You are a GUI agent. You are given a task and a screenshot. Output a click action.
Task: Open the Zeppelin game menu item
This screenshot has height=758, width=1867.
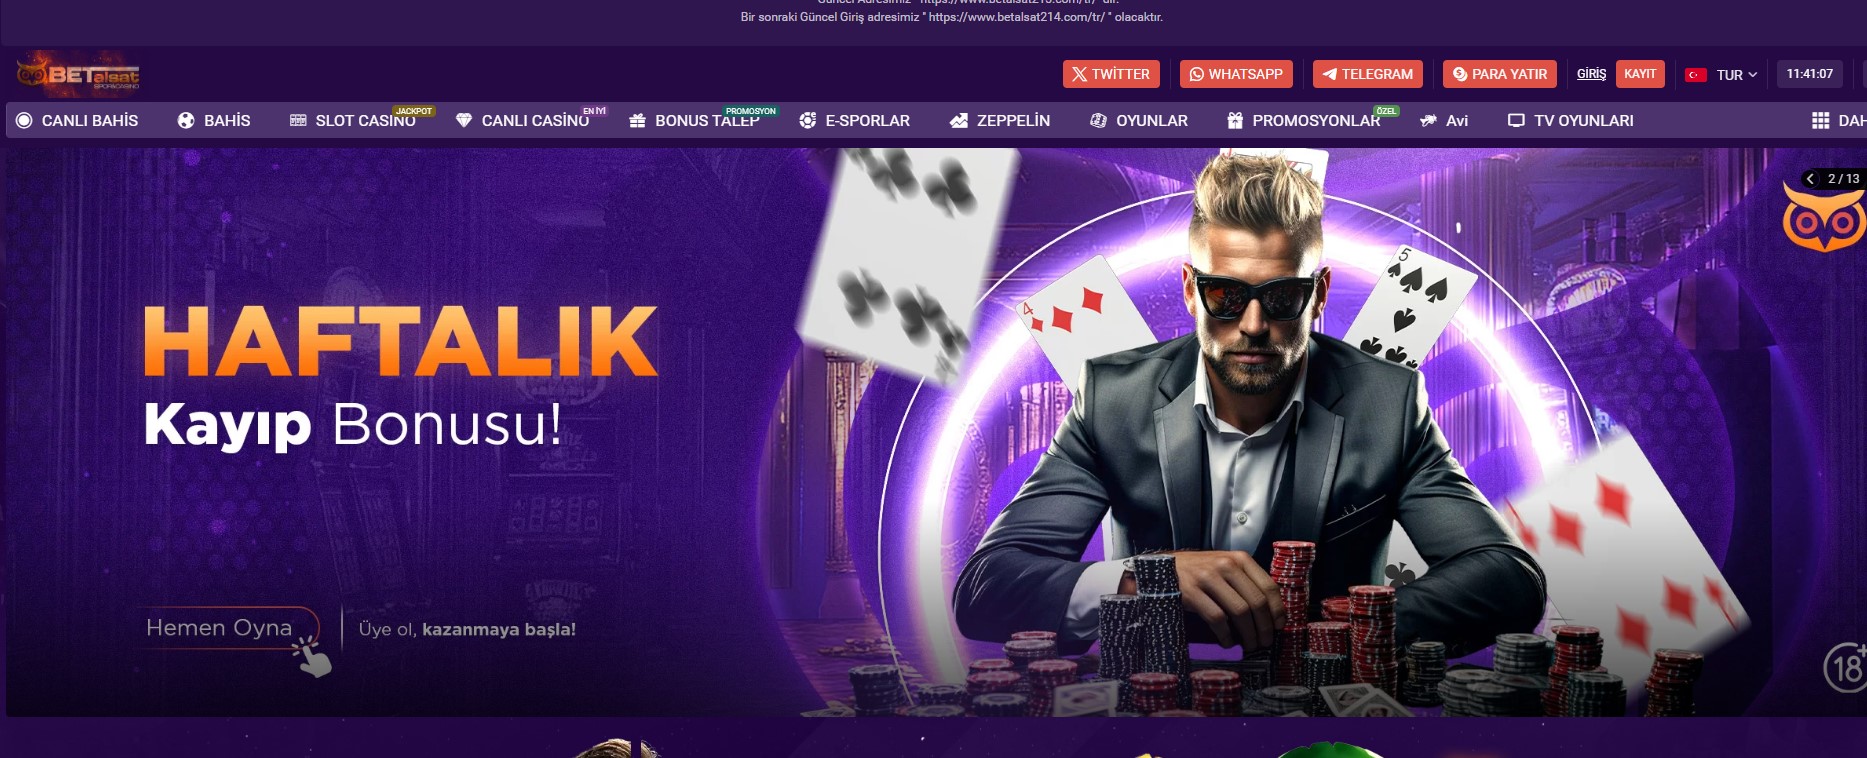[x=1000, y=120]
